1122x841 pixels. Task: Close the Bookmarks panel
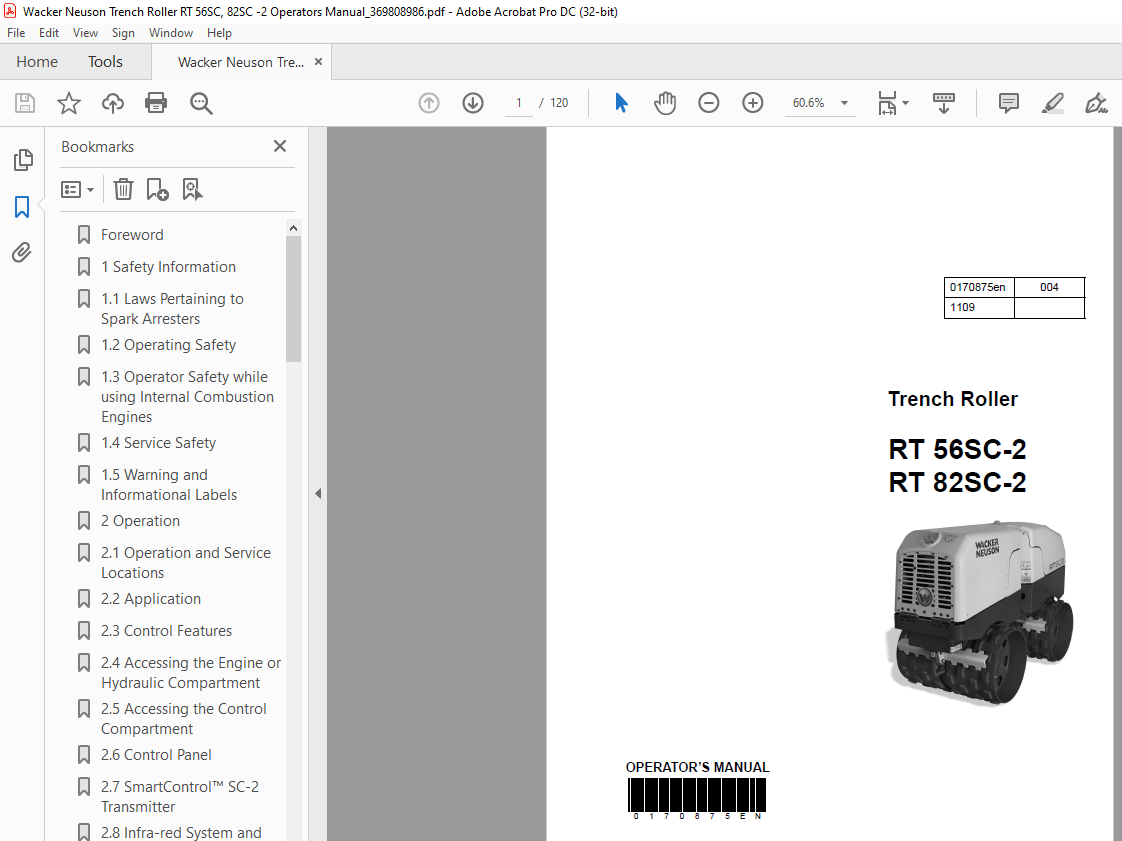point(280,146)
